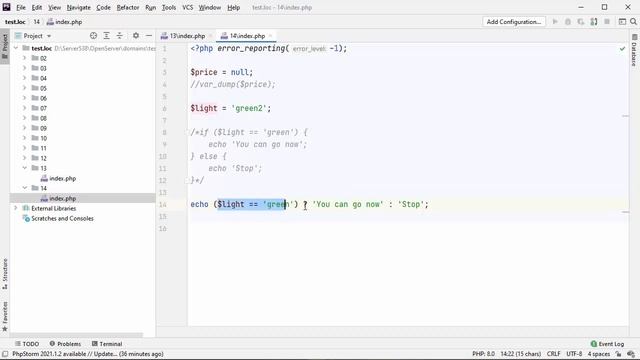Image resolution: width=640 pixels, height=360 pixels.
Task: Open the TODO tool window
Action: (x=27, y=344)
